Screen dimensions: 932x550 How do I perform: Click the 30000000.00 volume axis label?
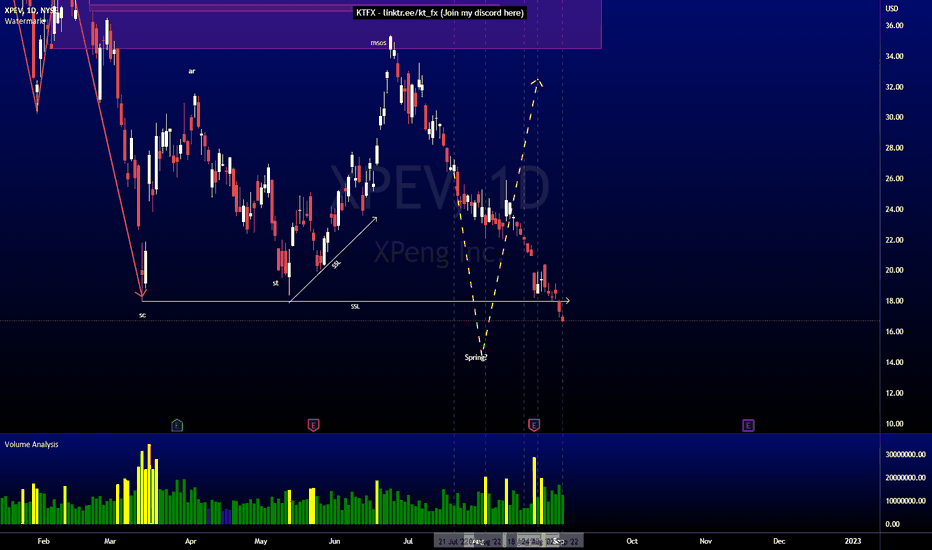(905, 454)
